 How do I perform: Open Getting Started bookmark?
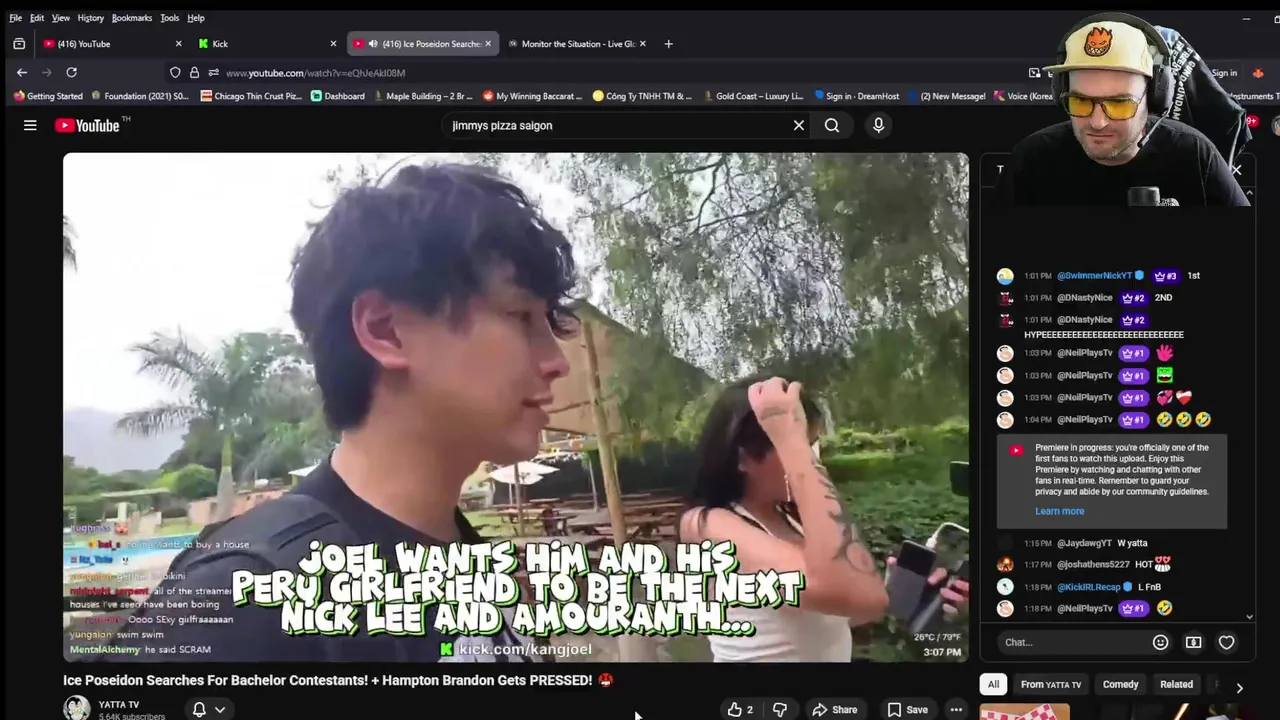tap(48, 96)
